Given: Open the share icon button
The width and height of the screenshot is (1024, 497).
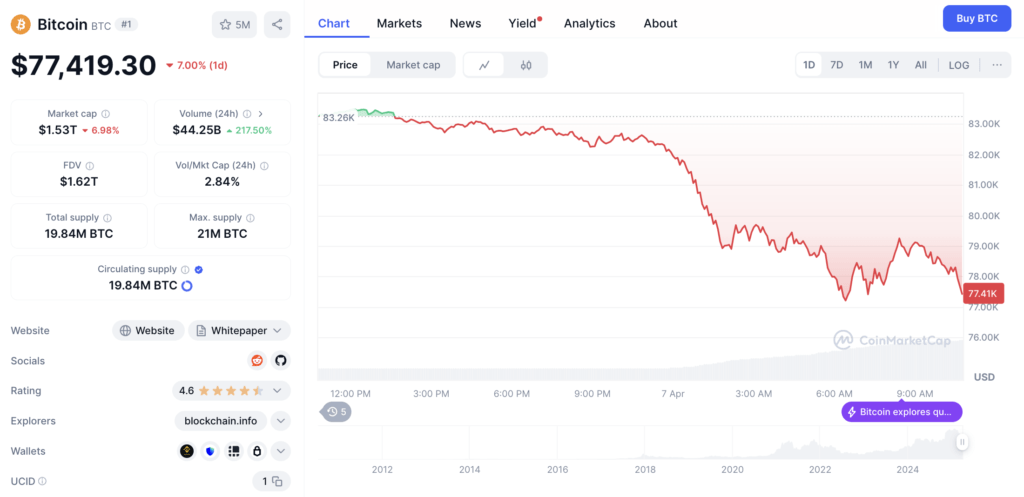Looking at the screenshot, I should [x=277, y=25].
